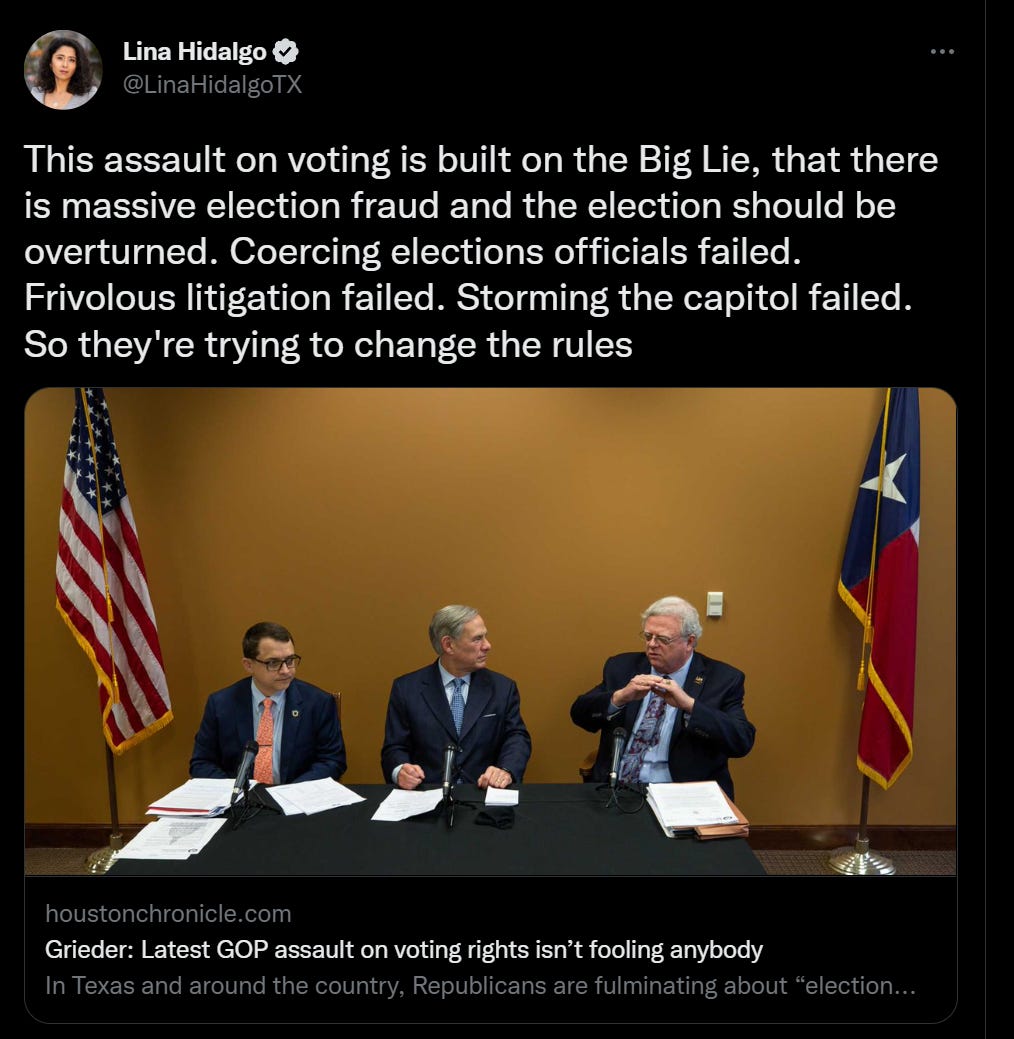Open the Grieder GOP voting rights headline

(x=404, y=950)
